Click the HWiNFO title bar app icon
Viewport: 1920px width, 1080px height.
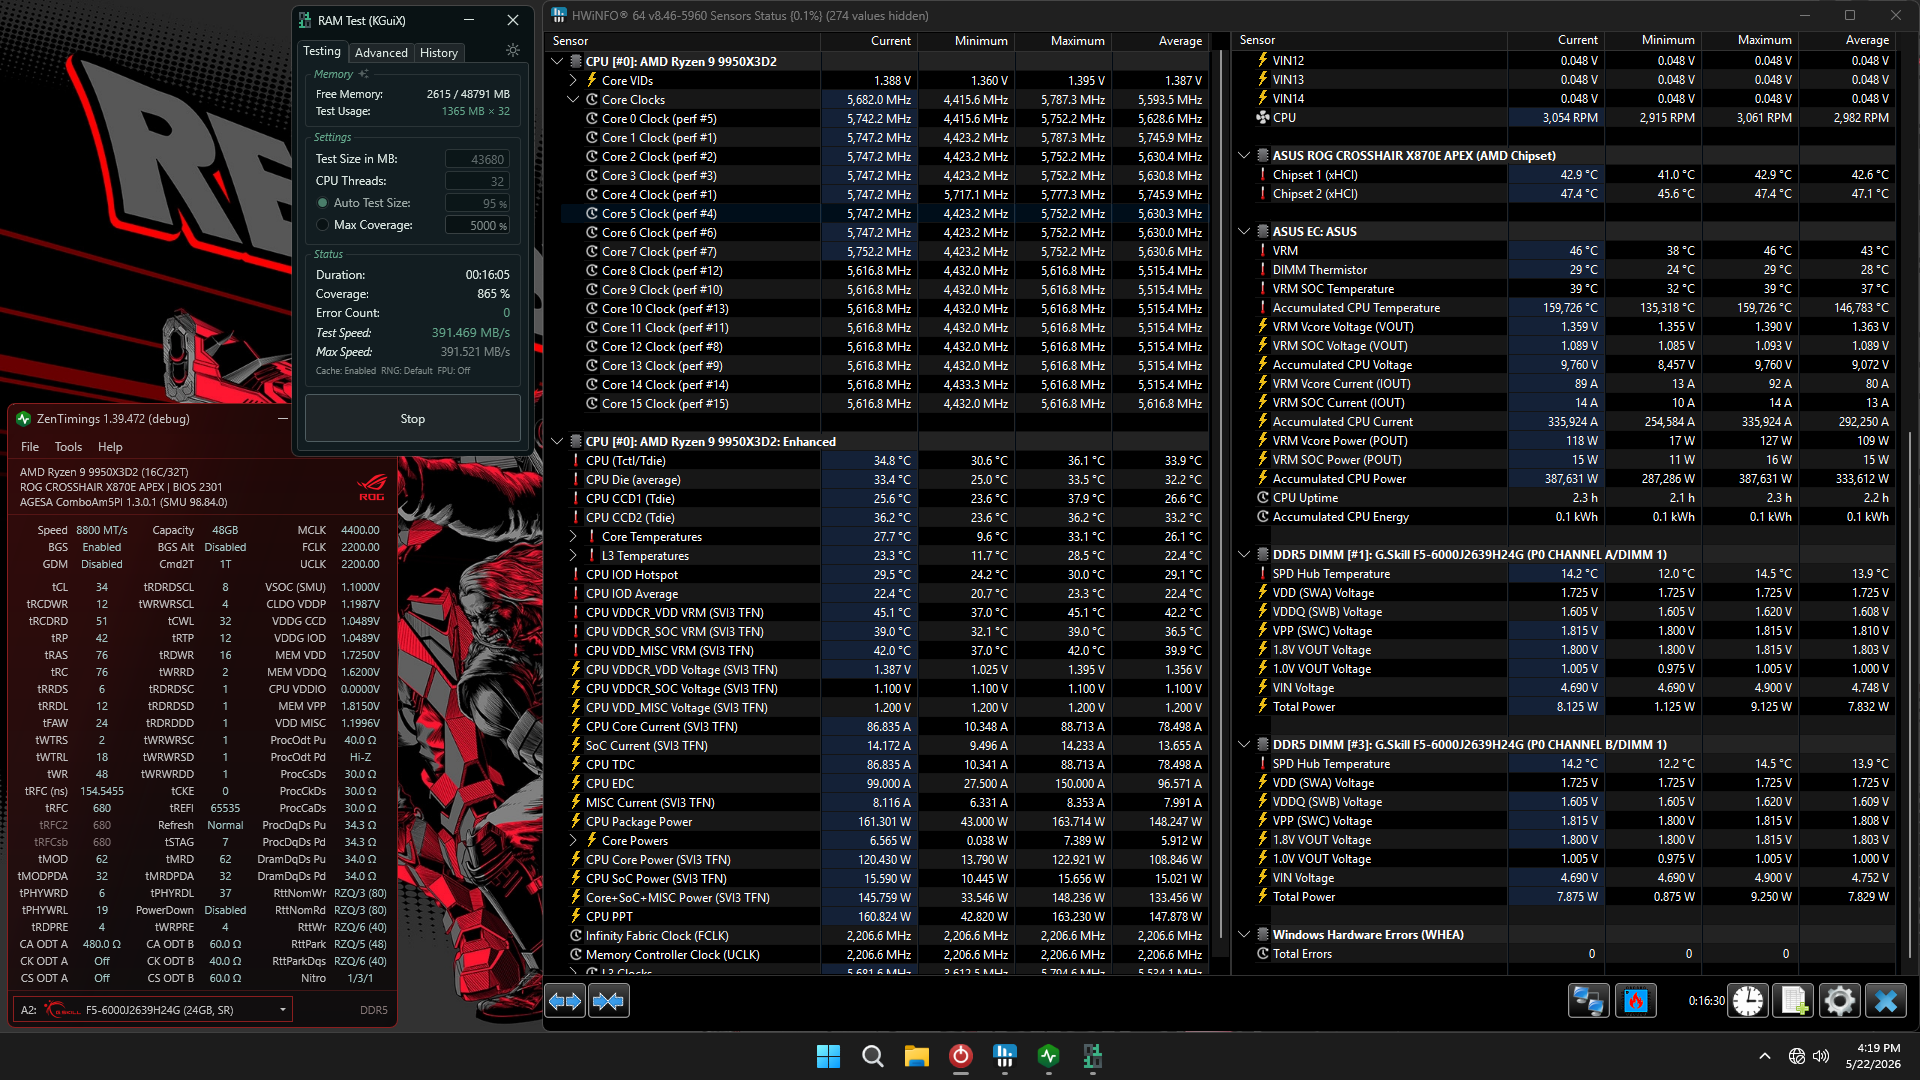pyautogui.click(x=558, y=15)
